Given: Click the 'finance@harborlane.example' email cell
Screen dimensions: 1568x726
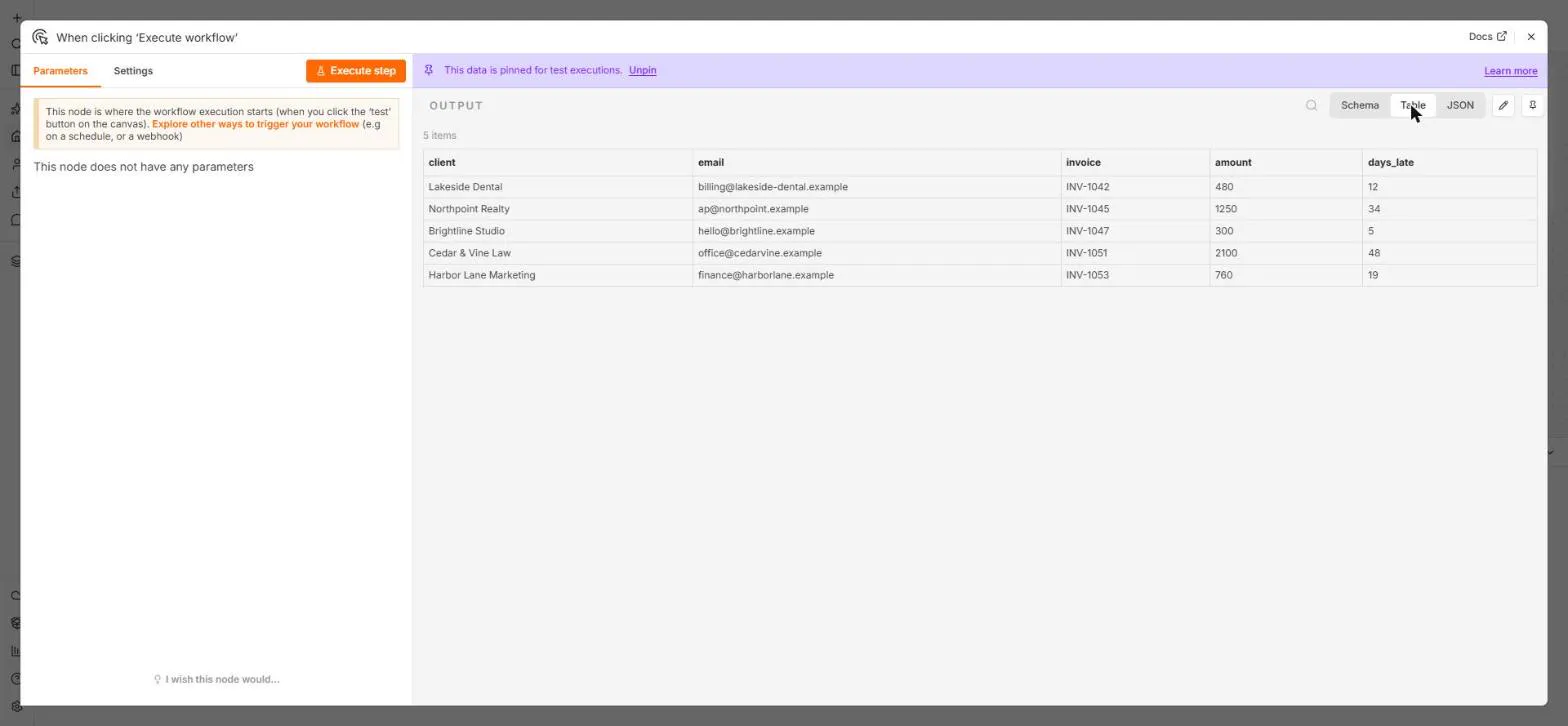Looking at the screenshot, I should [876, 275].
